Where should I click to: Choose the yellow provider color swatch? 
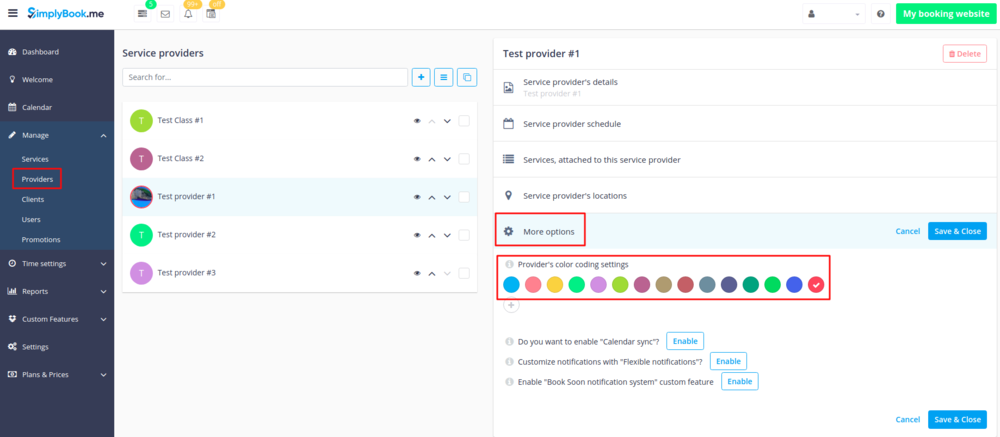554,285
